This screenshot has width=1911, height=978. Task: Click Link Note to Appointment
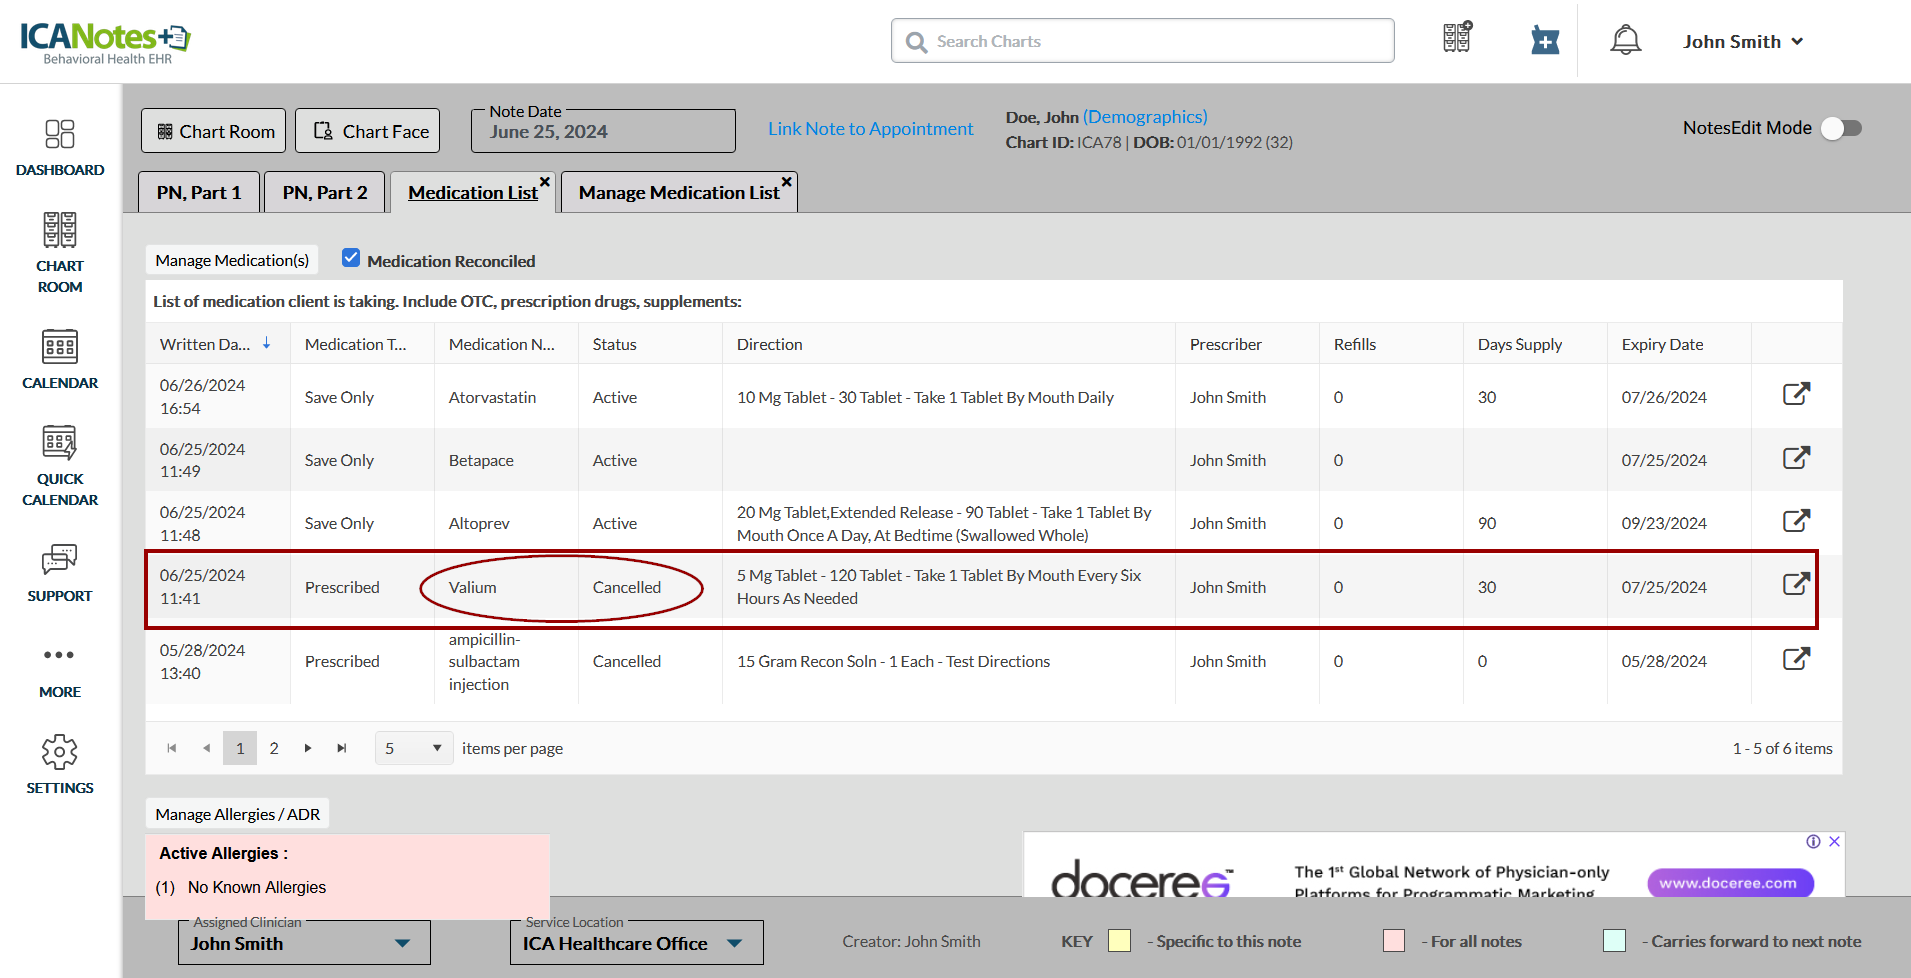point(870,129)
